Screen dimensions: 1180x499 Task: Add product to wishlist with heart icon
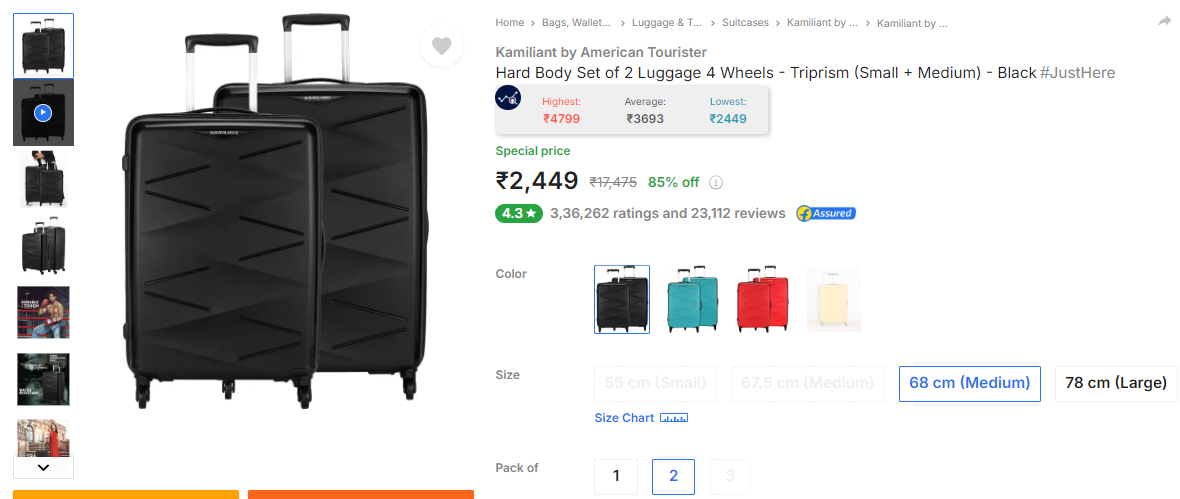pos(441,47)
